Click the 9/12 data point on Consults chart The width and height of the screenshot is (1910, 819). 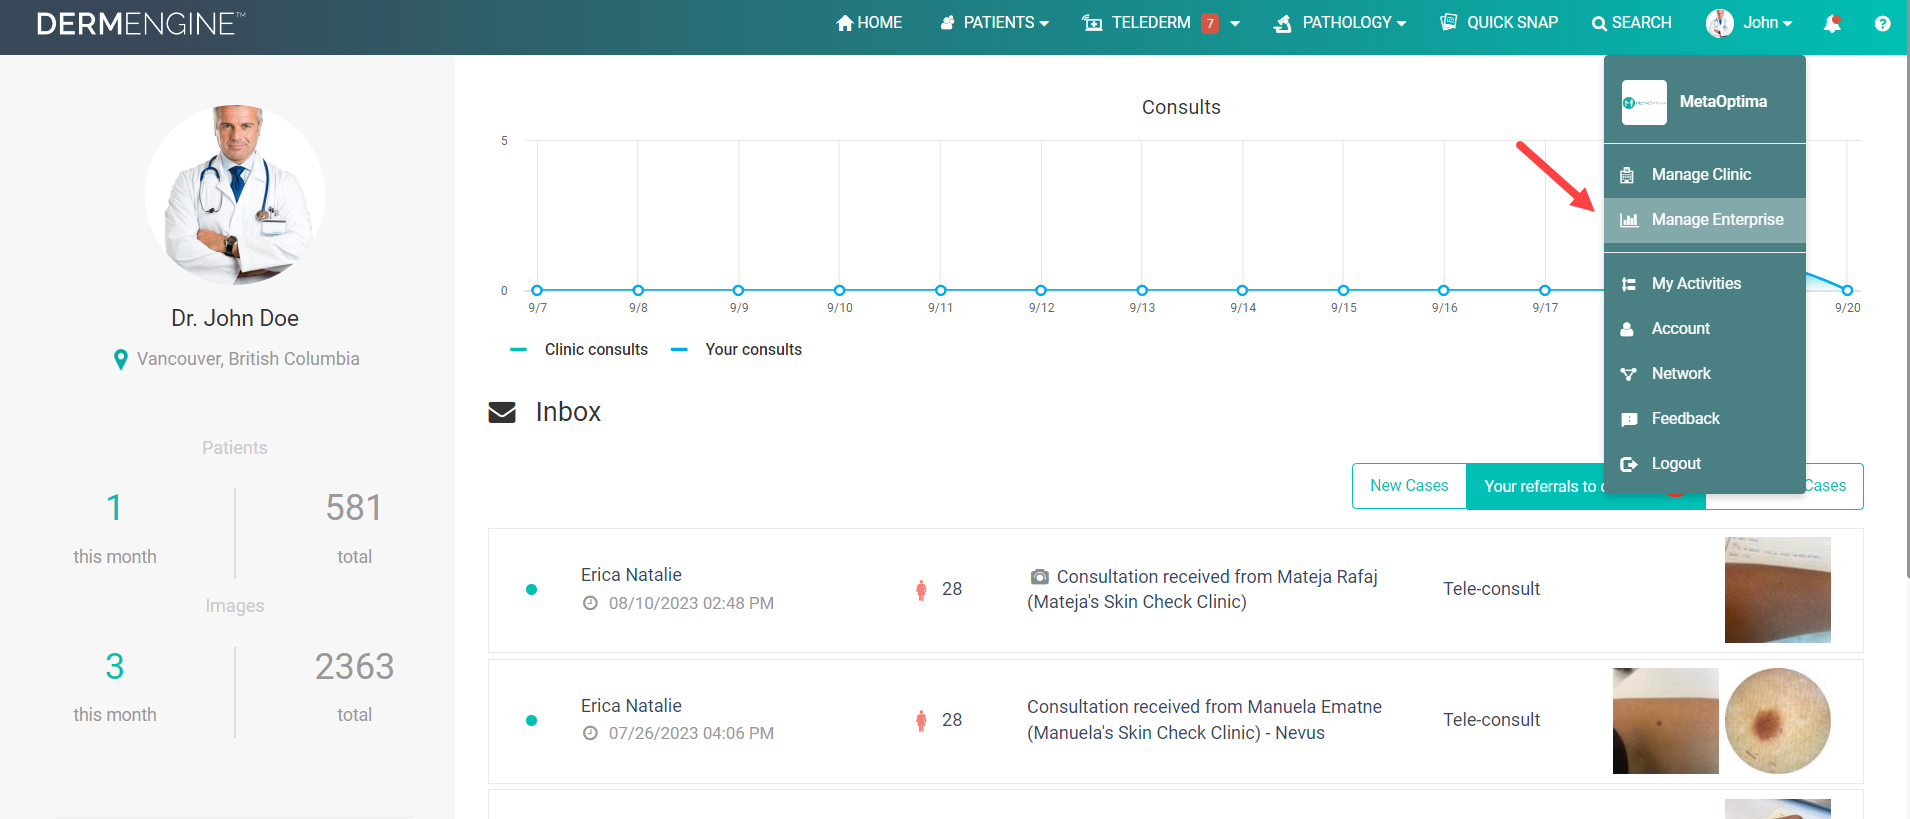click(x=1041, y=290)
